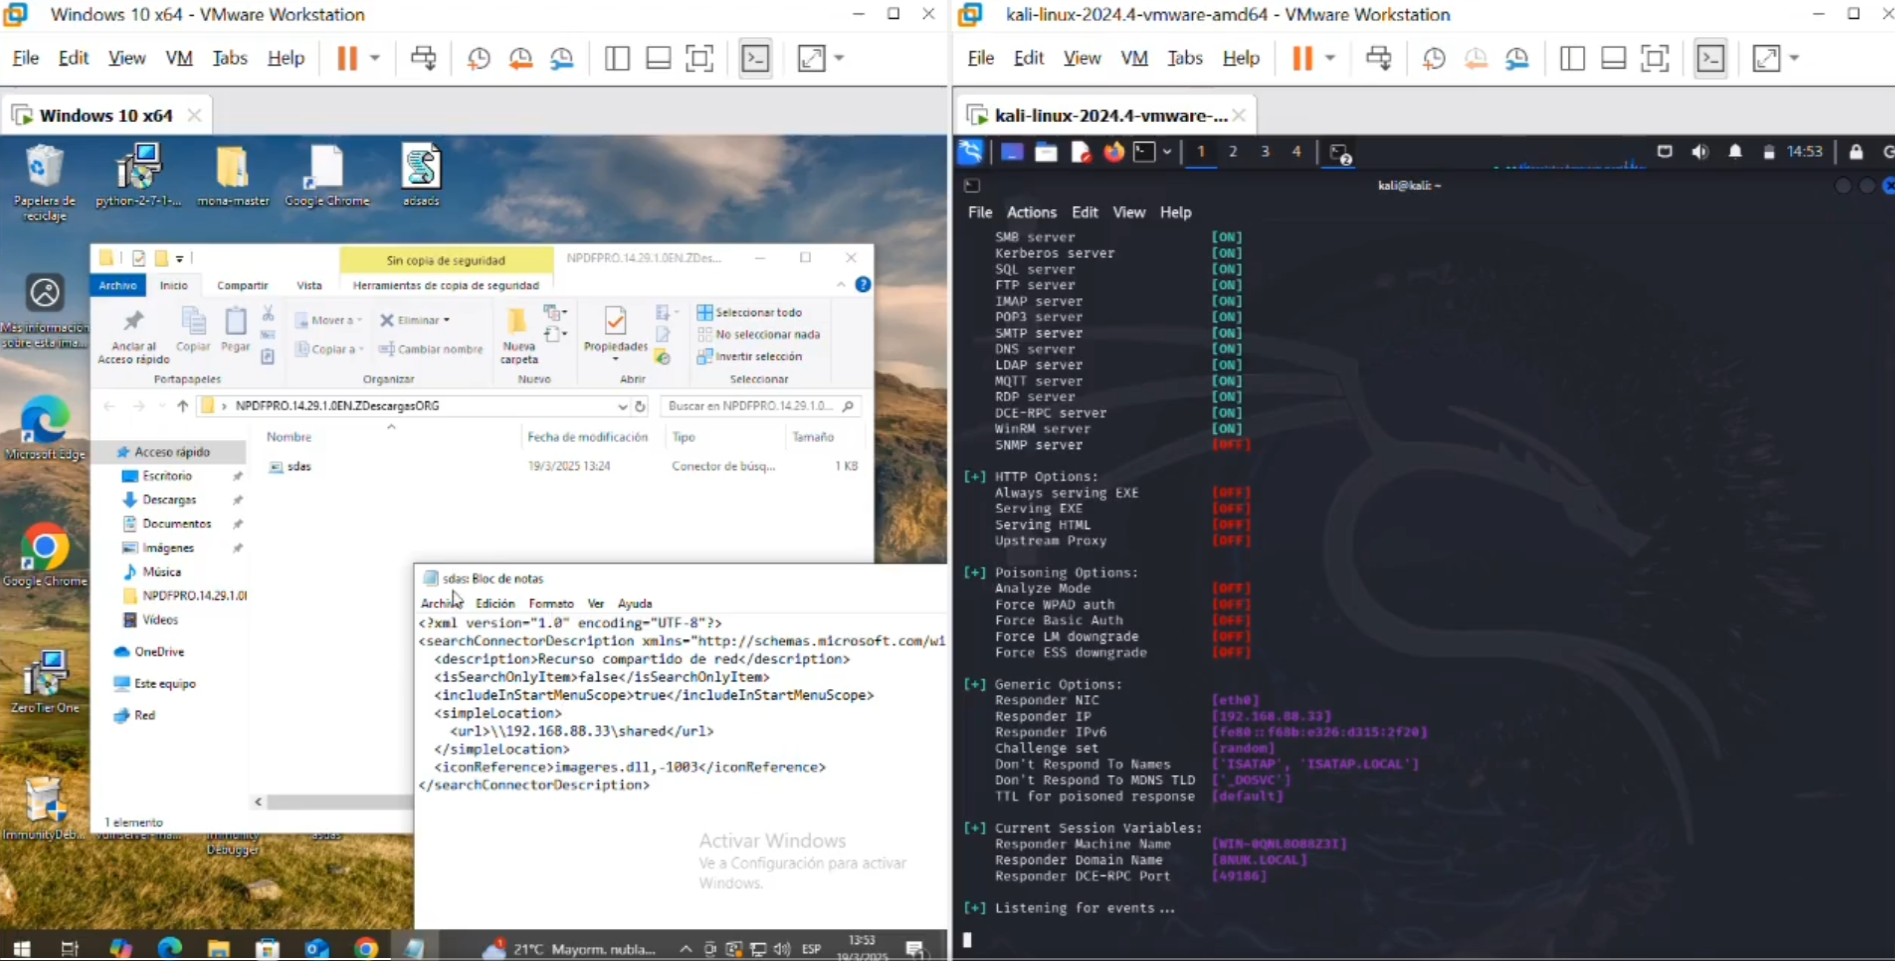This screenshot has height=961, width=1895.
Task: Show hidden tray icons on Windows taskbar
Action: (685, 948)
